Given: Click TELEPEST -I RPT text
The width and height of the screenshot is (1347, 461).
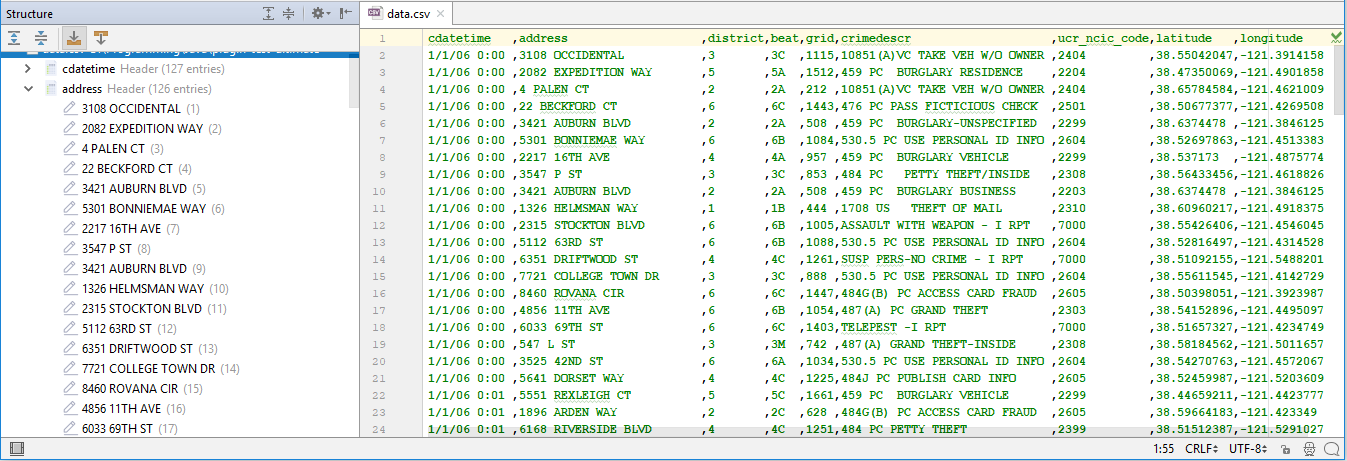Looking at the screenshot, I should 893,327.
